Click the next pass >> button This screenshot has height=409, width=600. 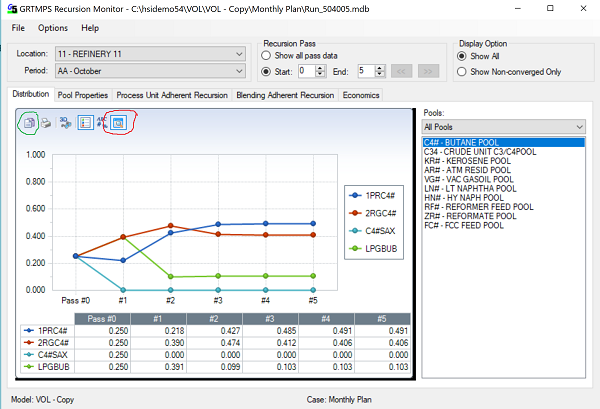[x=428, y=71]
